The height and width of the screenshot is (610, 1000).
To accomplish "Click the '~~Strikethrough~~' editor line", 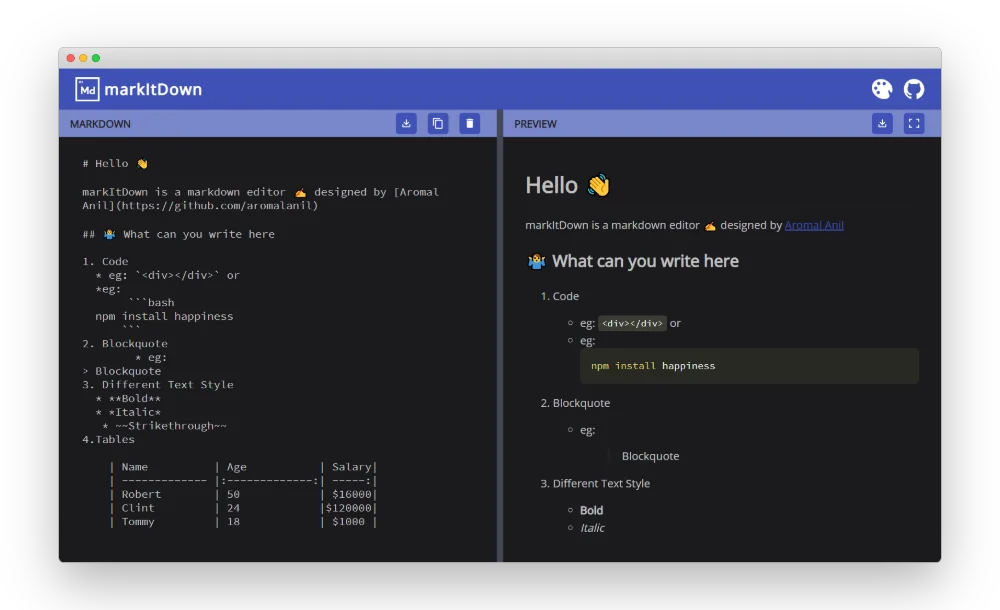I will 165,426.
